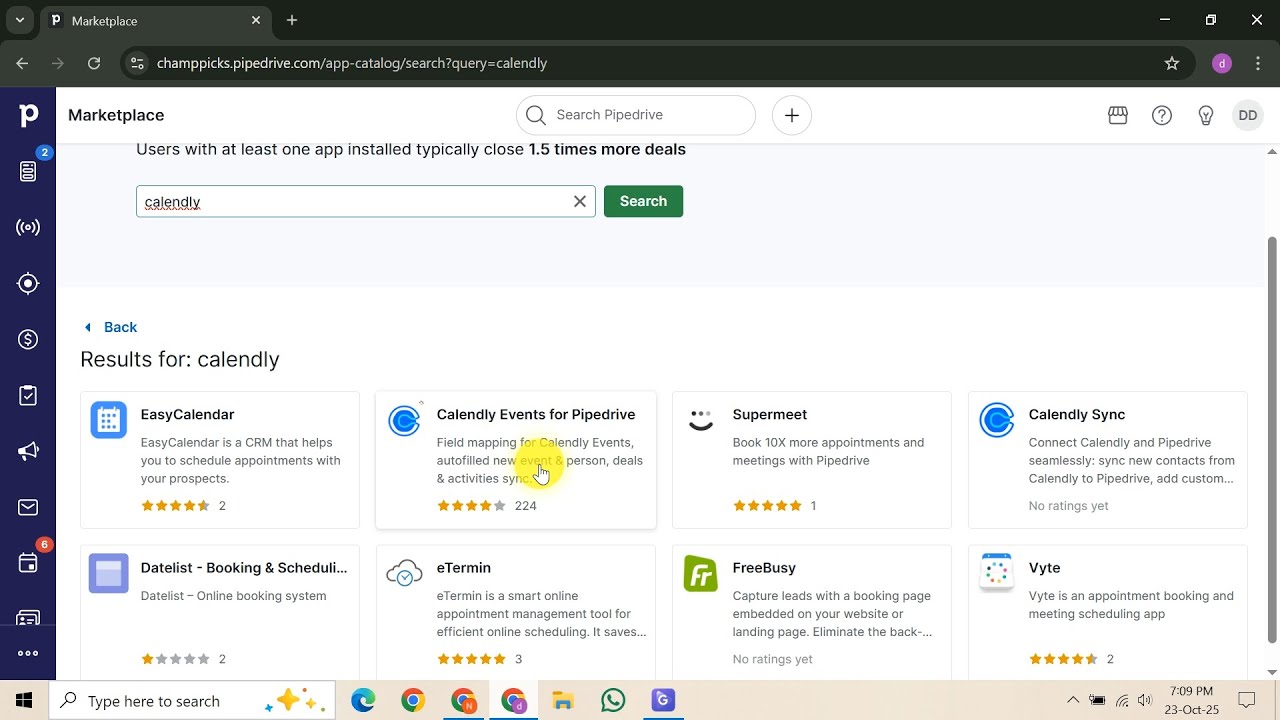Click the Pipedrive logo in the sidebar
Image resolution: width=1280 pixels, height=720 pixels.
pyautogui.click(x=28, y=115)
